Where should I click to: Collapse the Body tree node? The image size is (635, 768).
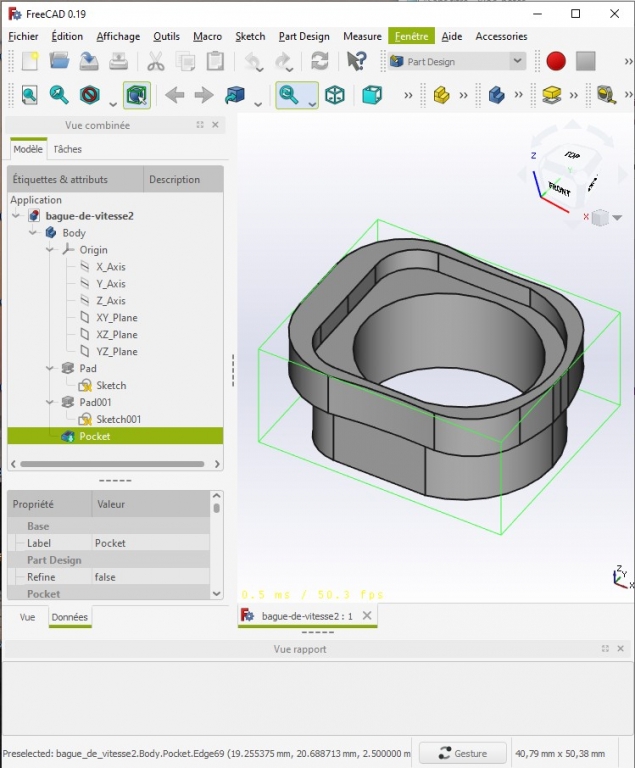33,233
